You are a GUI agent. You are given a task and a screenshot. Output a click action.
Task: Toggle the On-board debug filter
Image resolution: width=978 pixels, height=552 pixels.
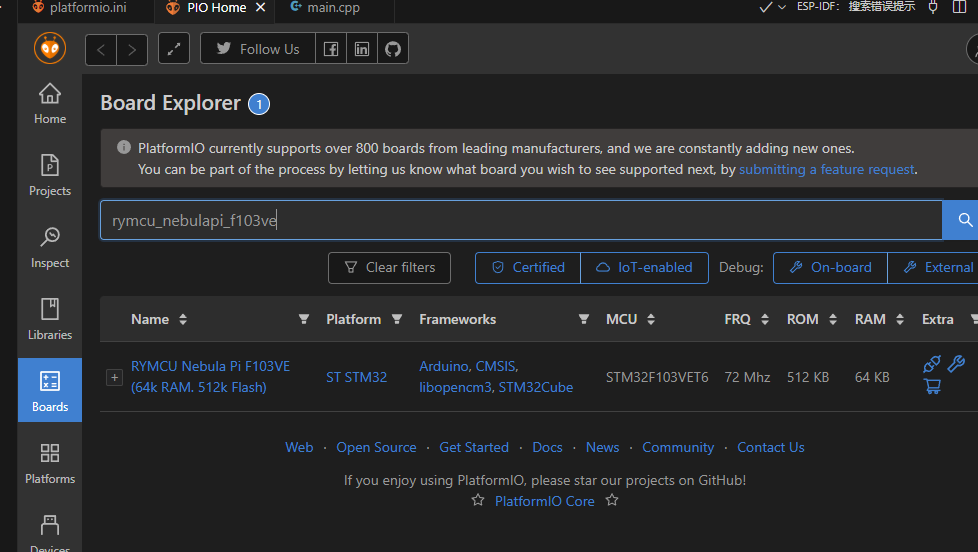point(830,268)
